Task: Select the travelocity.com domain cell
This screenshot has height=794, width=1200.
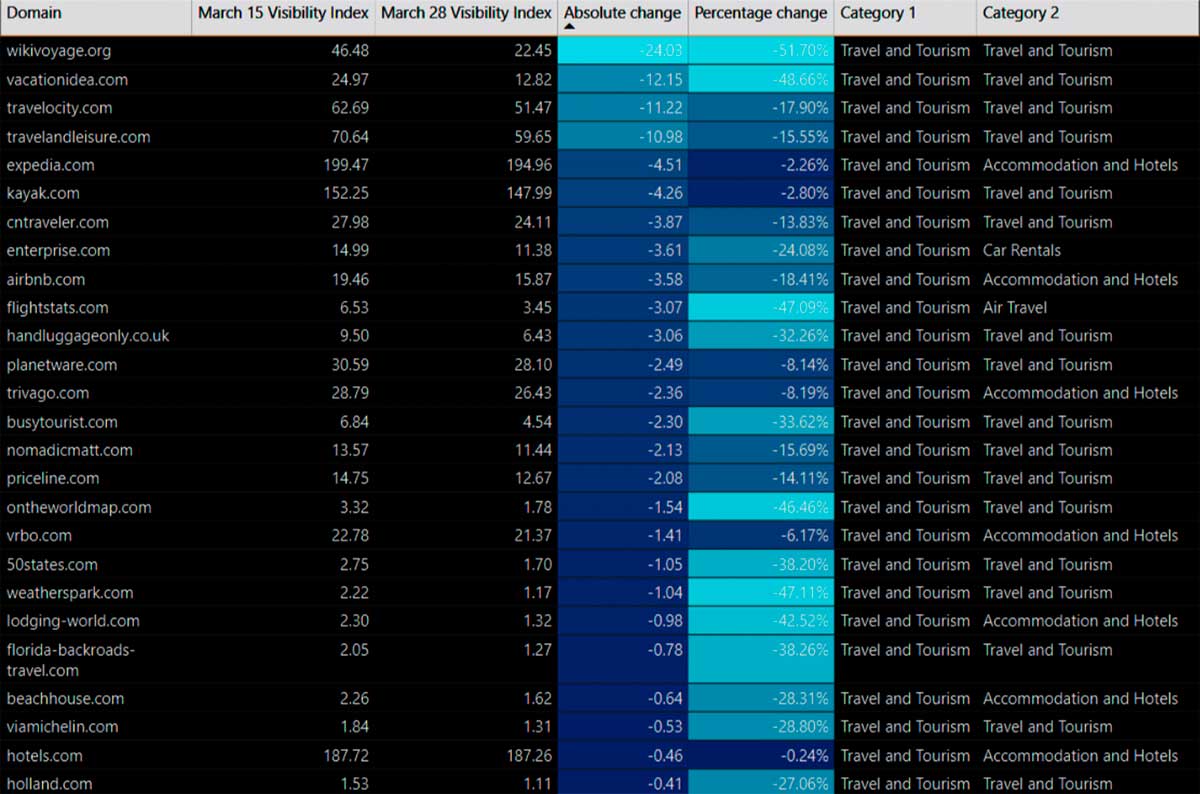Action: [95, 108]
